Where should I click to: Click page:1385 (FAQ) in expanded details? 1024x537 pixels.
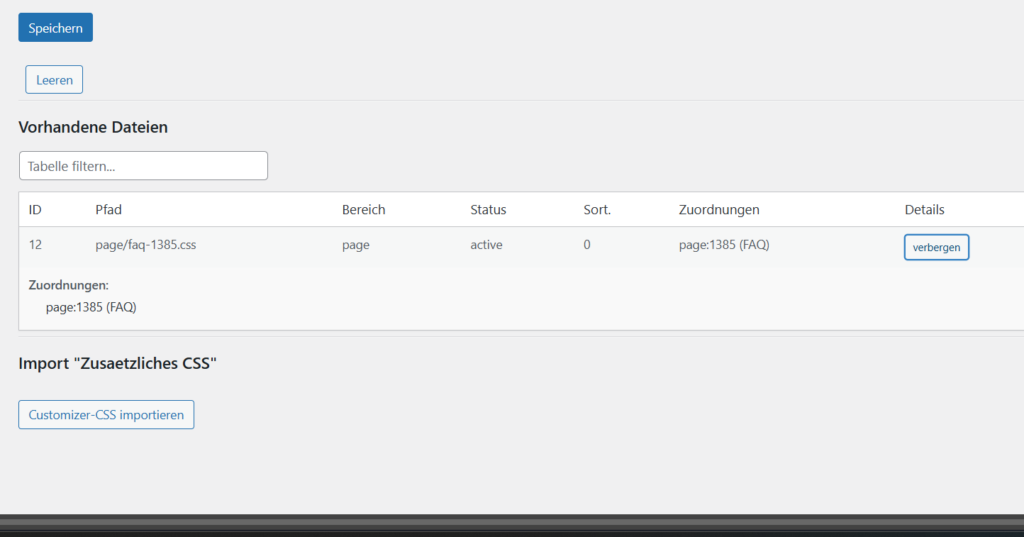(91, 307)
